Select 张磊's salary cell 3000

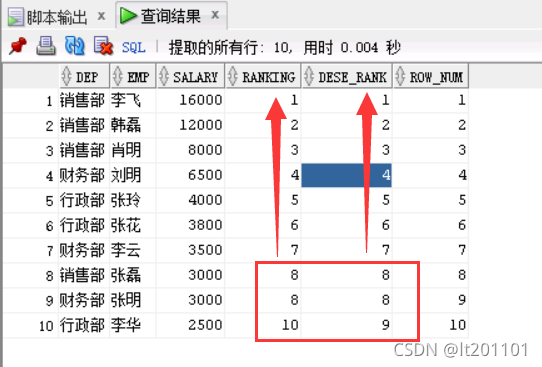pos(191,275)
